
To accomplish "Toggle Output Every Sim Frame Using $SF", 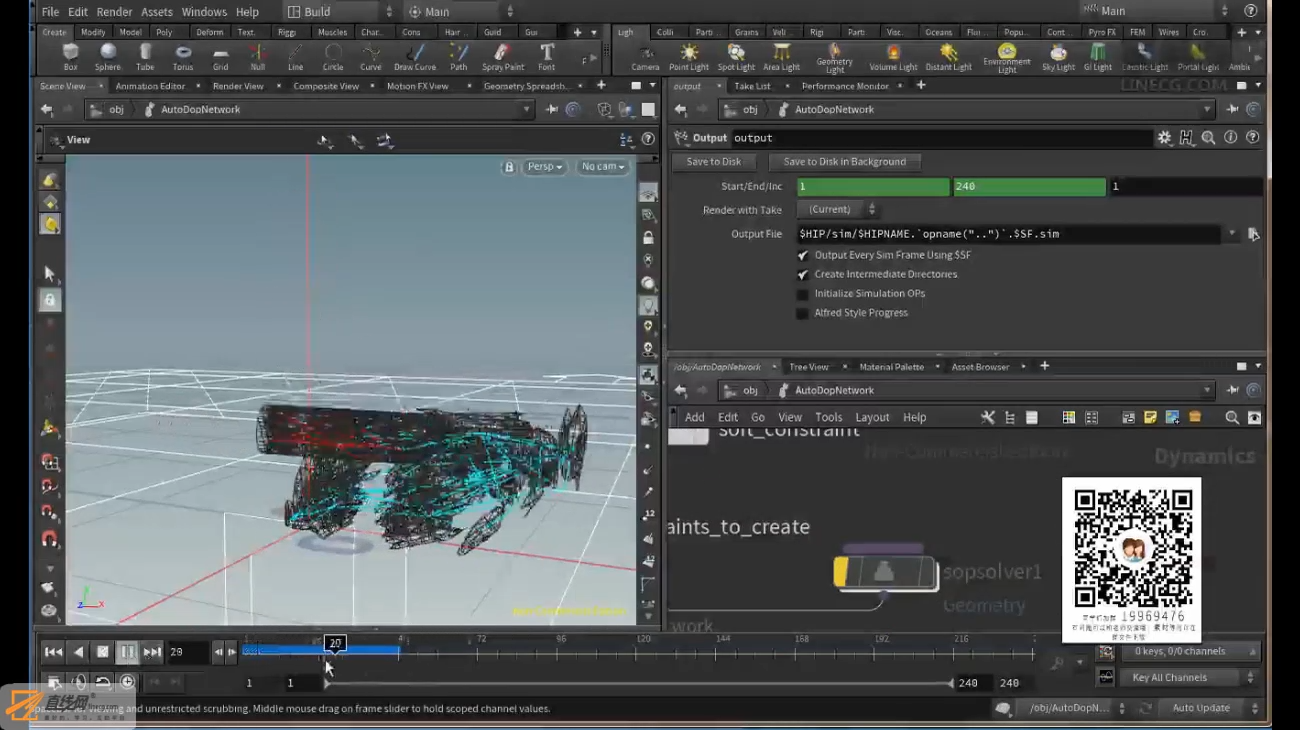I will (802, 255).
